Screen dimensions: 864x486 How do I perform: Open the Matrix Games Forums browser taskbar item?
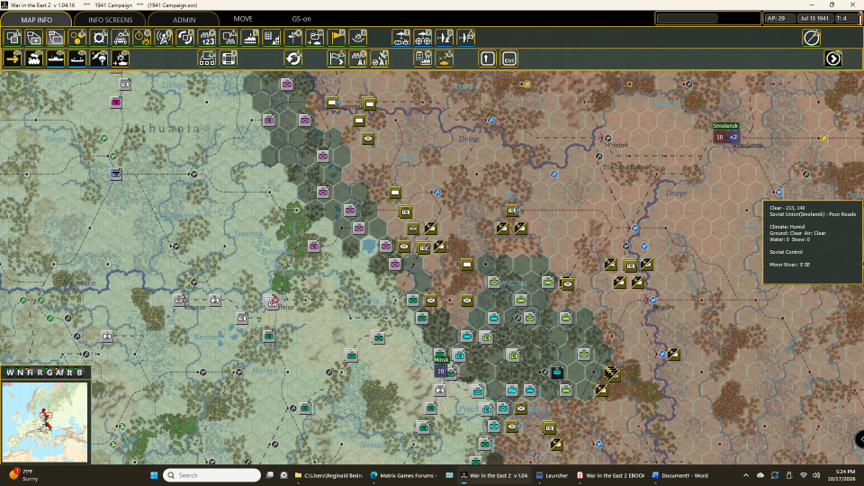(x=403, y=475)
